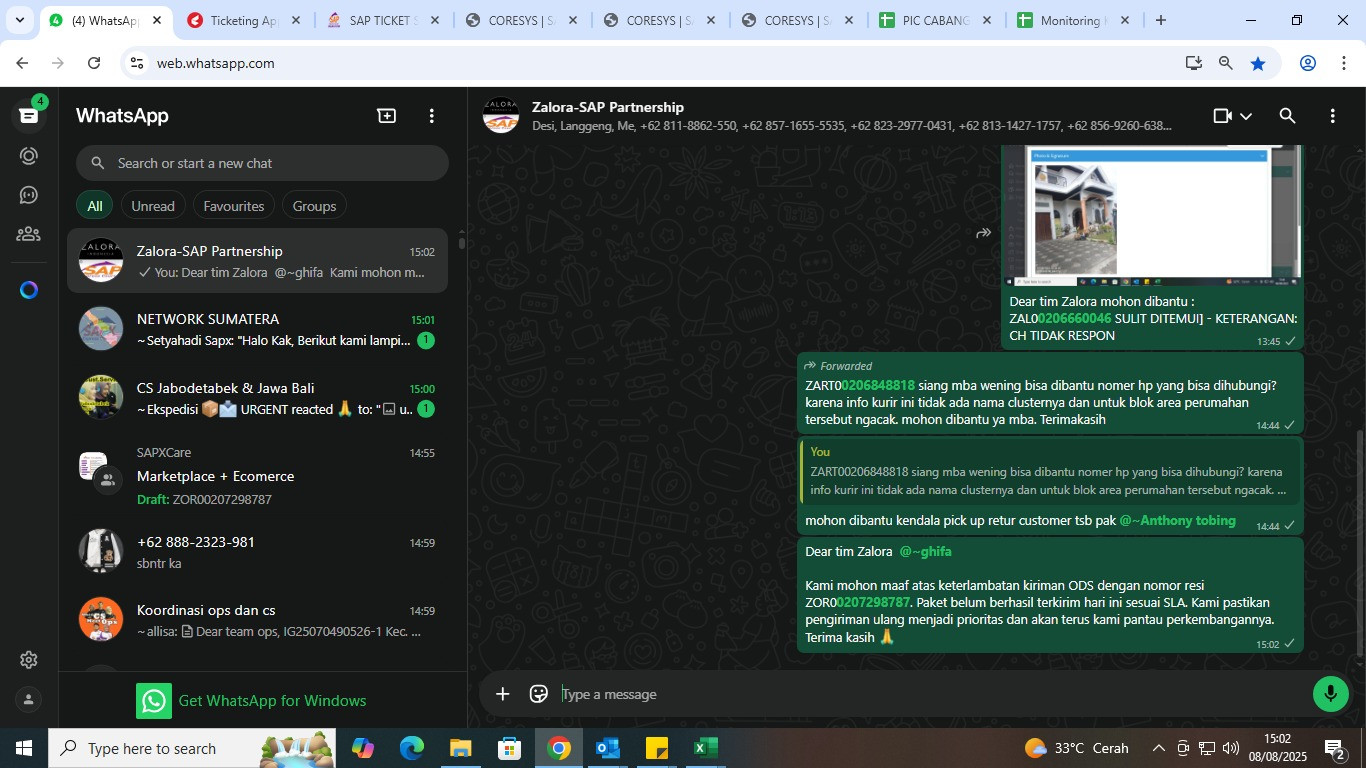This screenshot has height=768, width=1366.
Task: Show hidden system tray icons
Action: (1159, 748)
